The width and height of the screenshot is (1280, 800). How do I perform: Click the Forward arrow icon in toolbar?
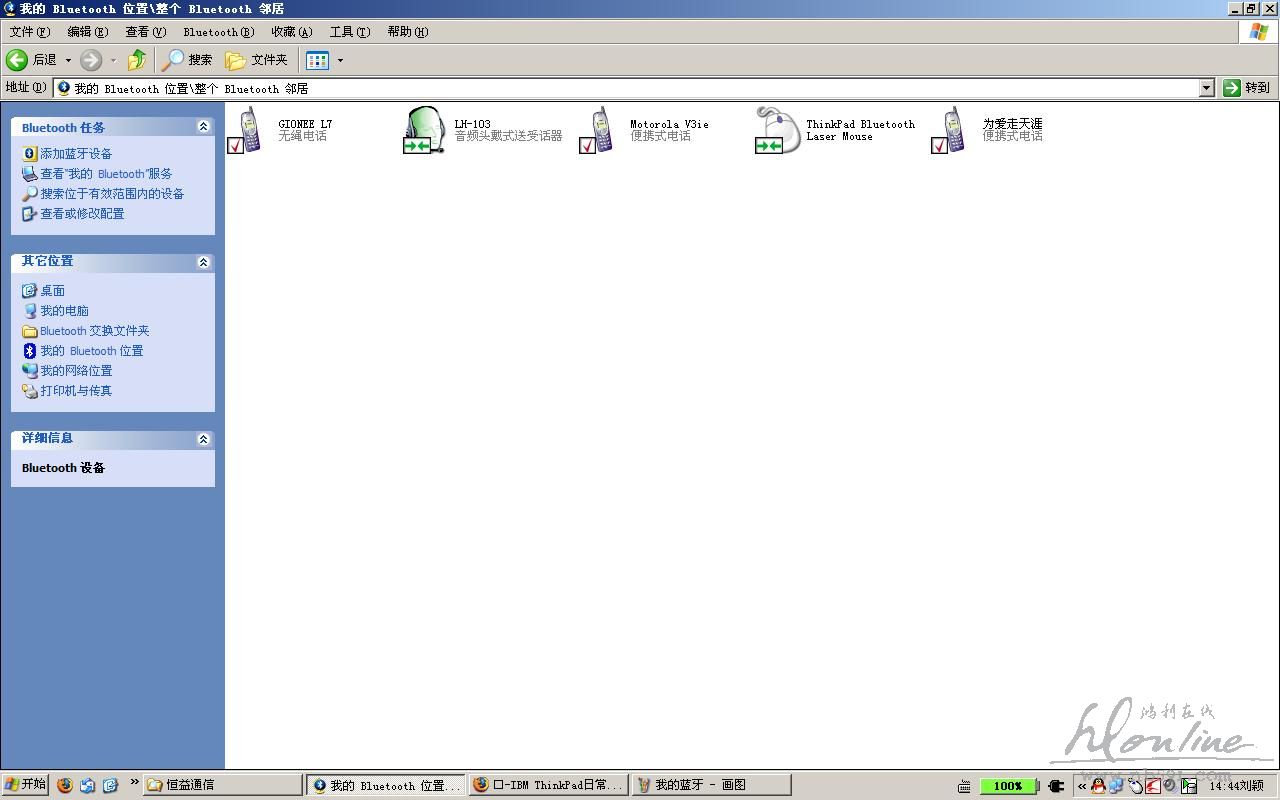pyautogui.click(x=91, y=60)
